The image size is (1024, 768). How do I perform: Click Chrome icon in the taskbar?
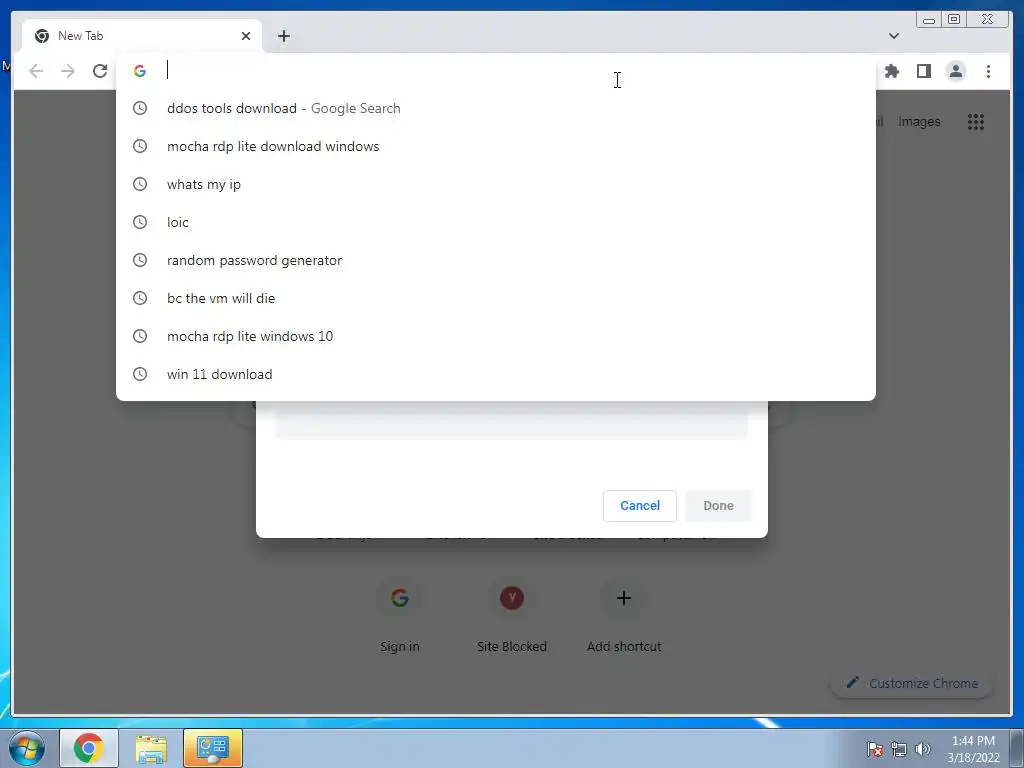[x=89, y=748]
